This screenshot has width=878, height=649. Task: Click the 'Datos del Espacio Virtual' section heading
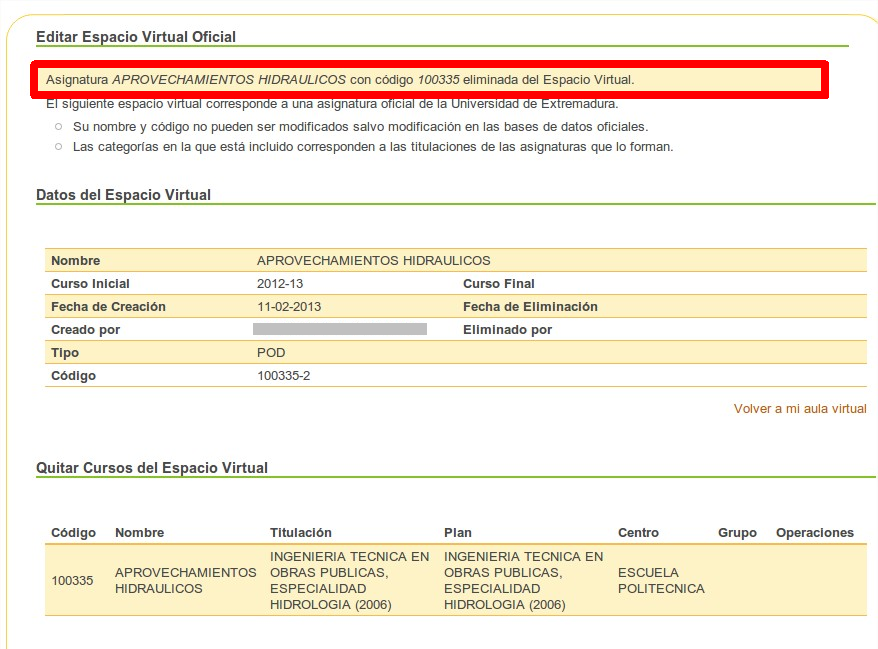(123, 195)
